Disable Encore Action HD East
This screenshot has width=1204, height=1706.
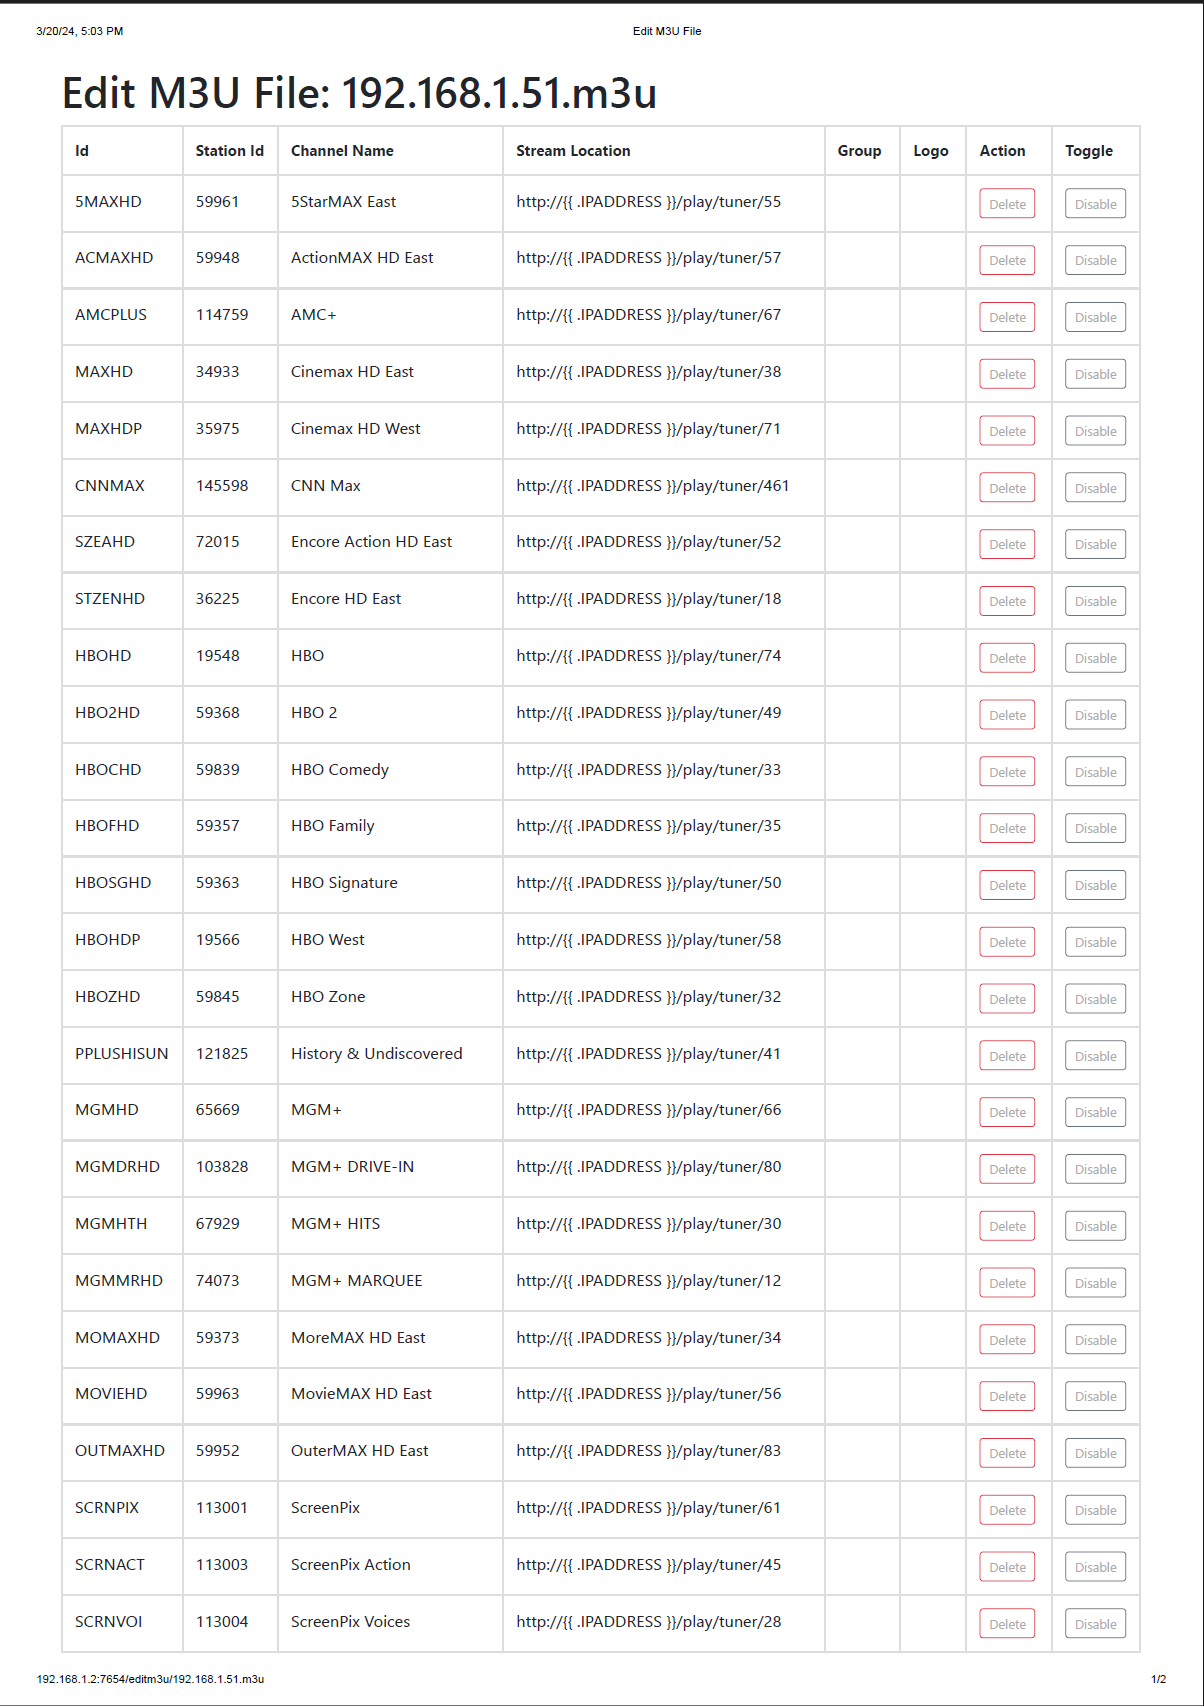pos(1095,545)
